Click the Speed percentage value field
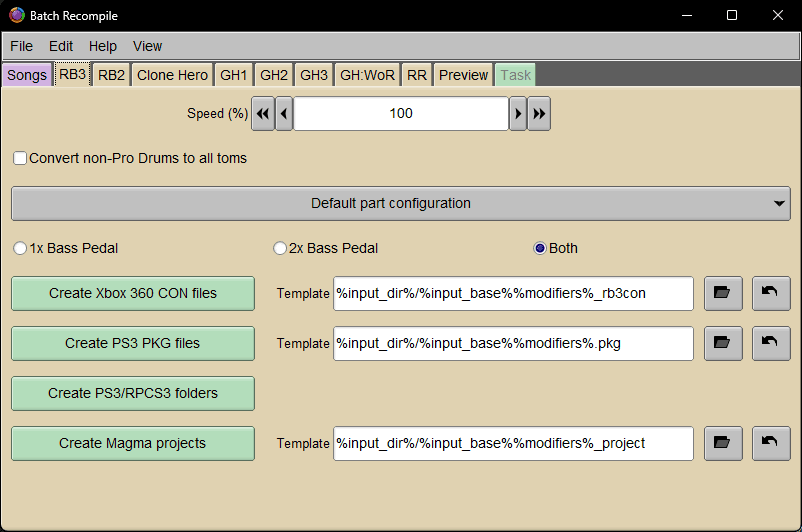Viewport: 802px width, 532px height. tap(400, 114)
